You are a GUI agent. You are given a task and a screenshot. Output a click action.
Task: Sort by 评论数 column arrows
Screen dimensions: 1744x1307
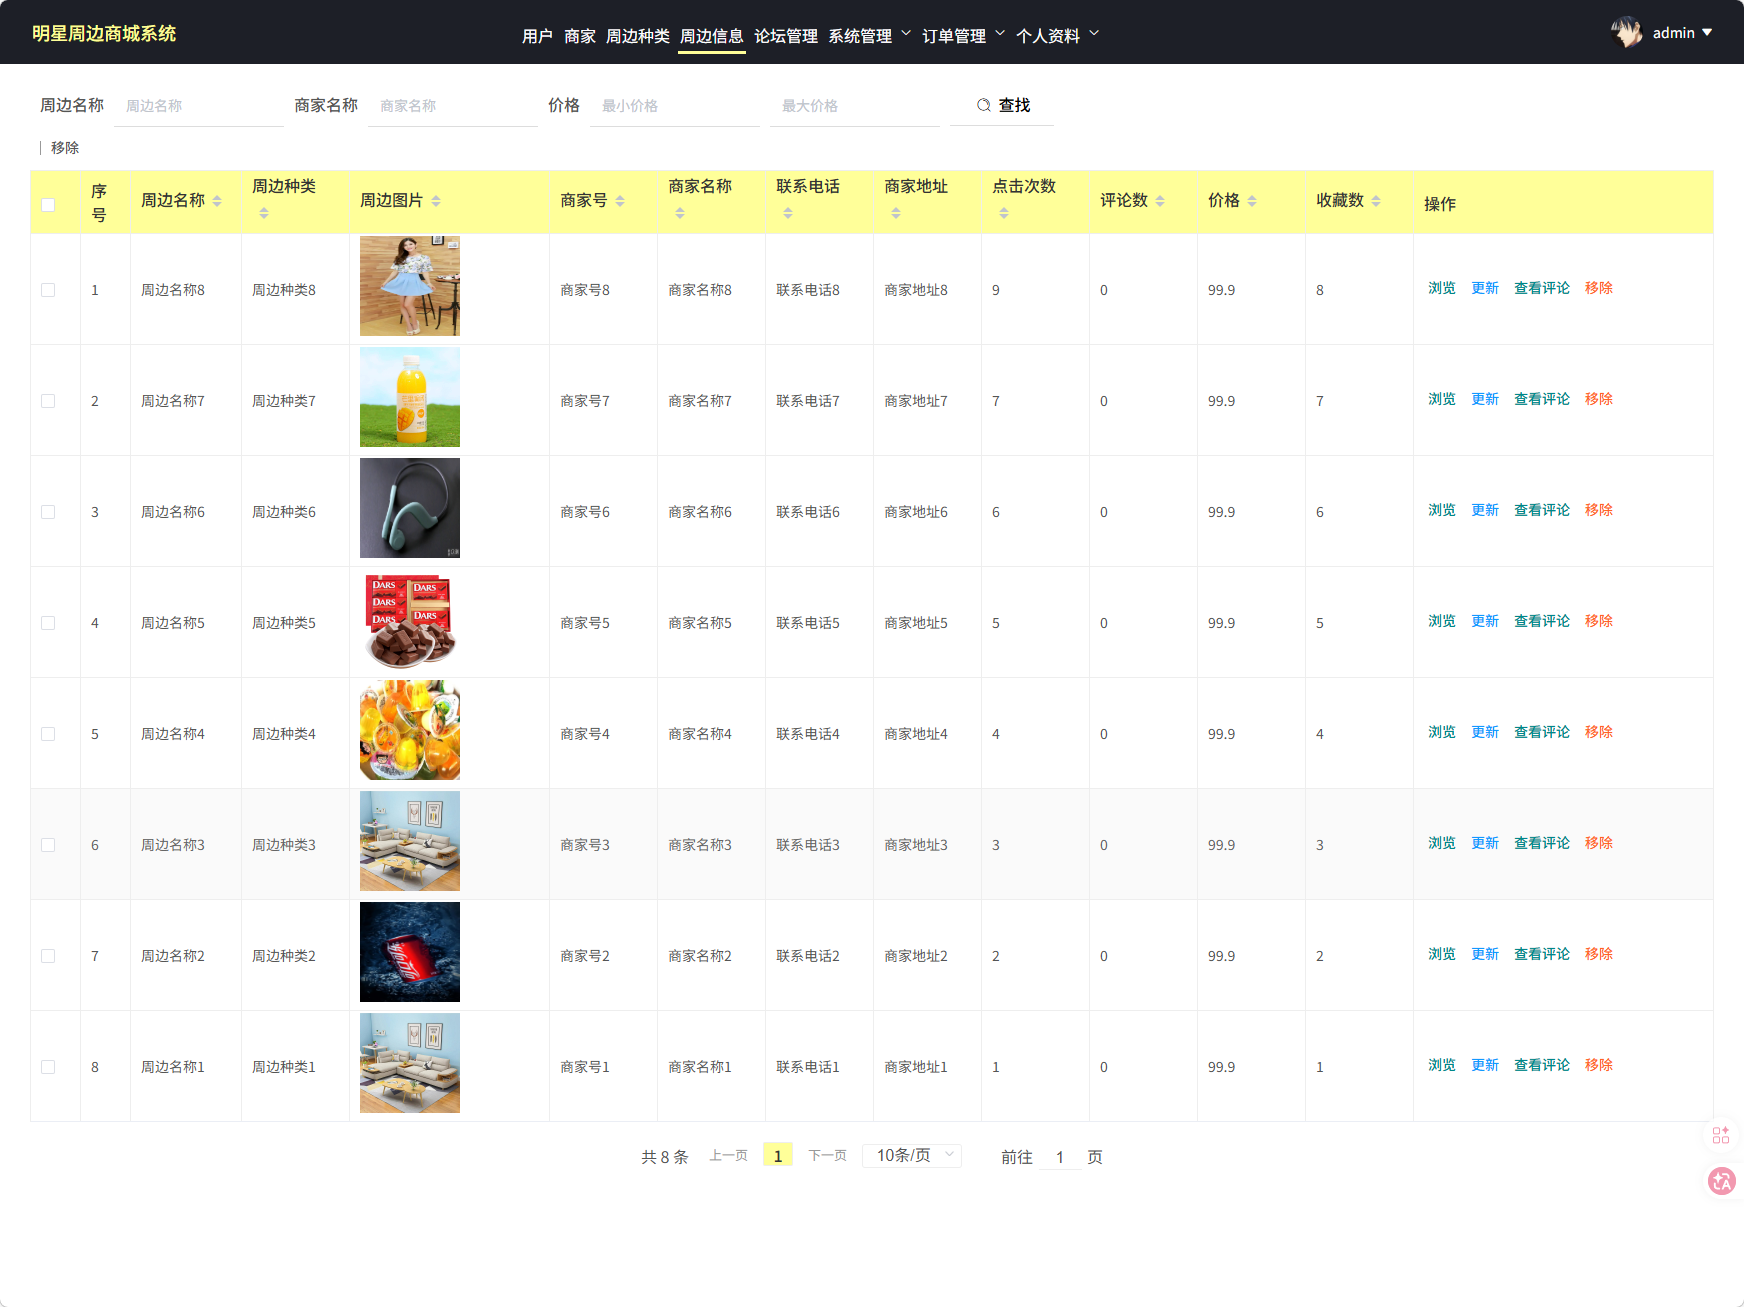[1160, 201]
